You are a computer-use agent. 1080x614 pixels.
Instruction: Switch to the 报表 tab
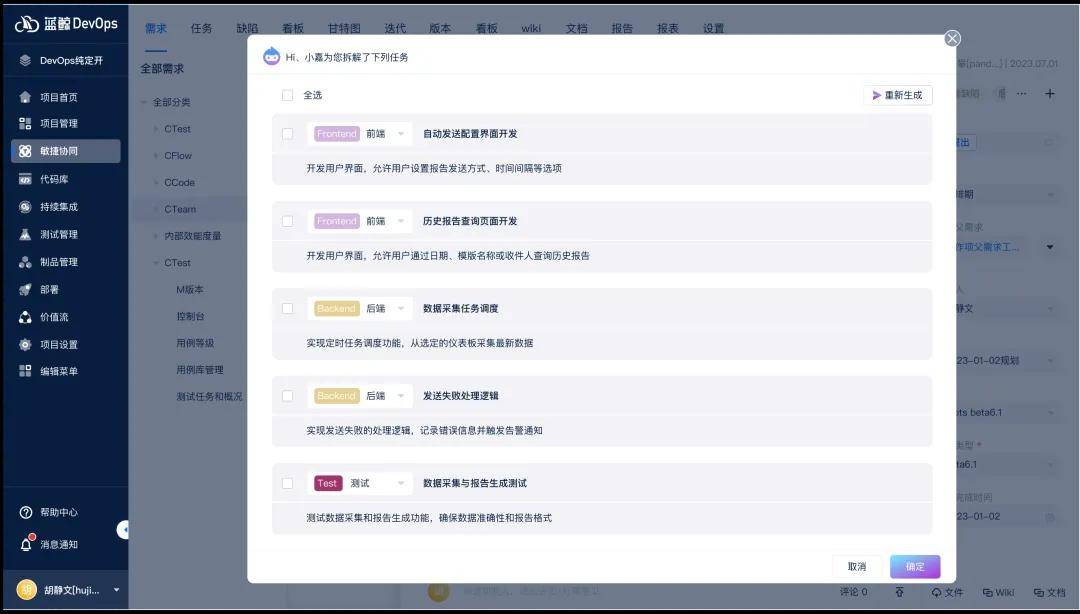(x=667, y=28)
